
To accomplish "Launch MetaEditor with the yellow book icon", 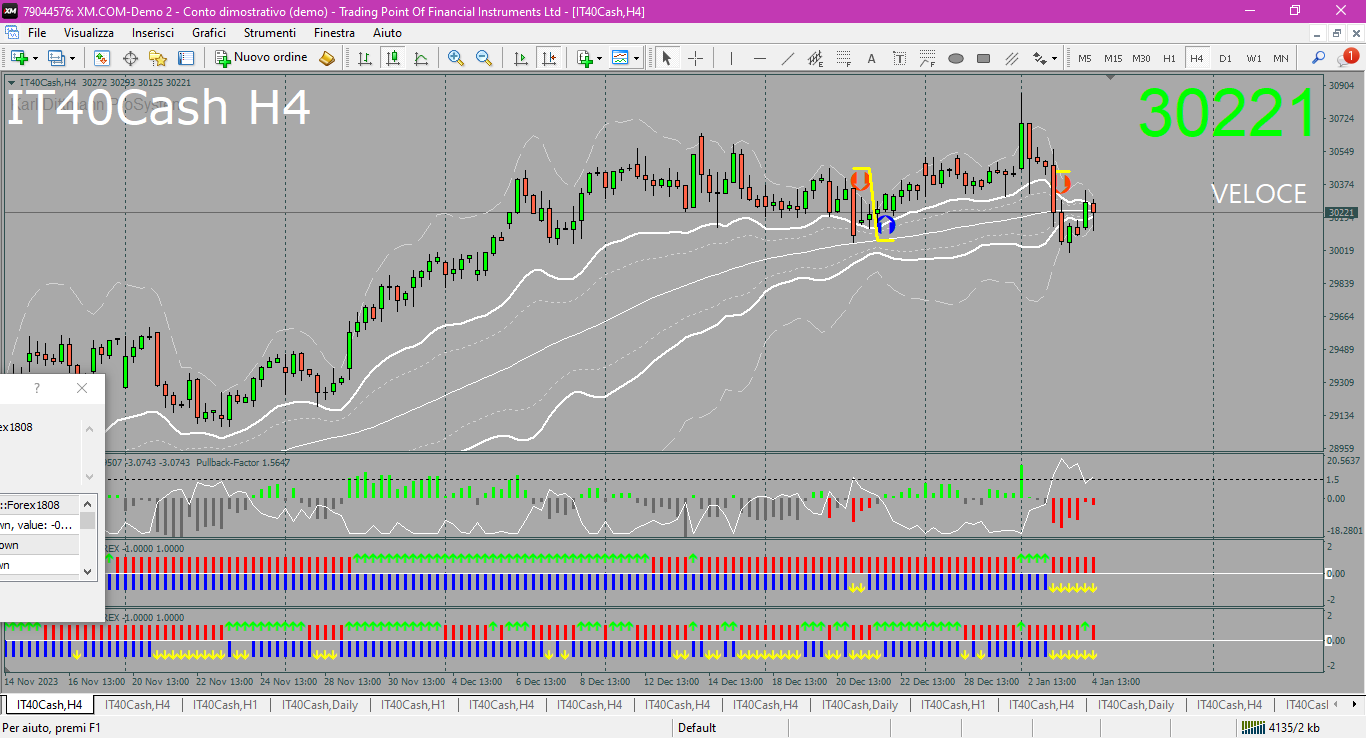I will (x=327, y=58).
